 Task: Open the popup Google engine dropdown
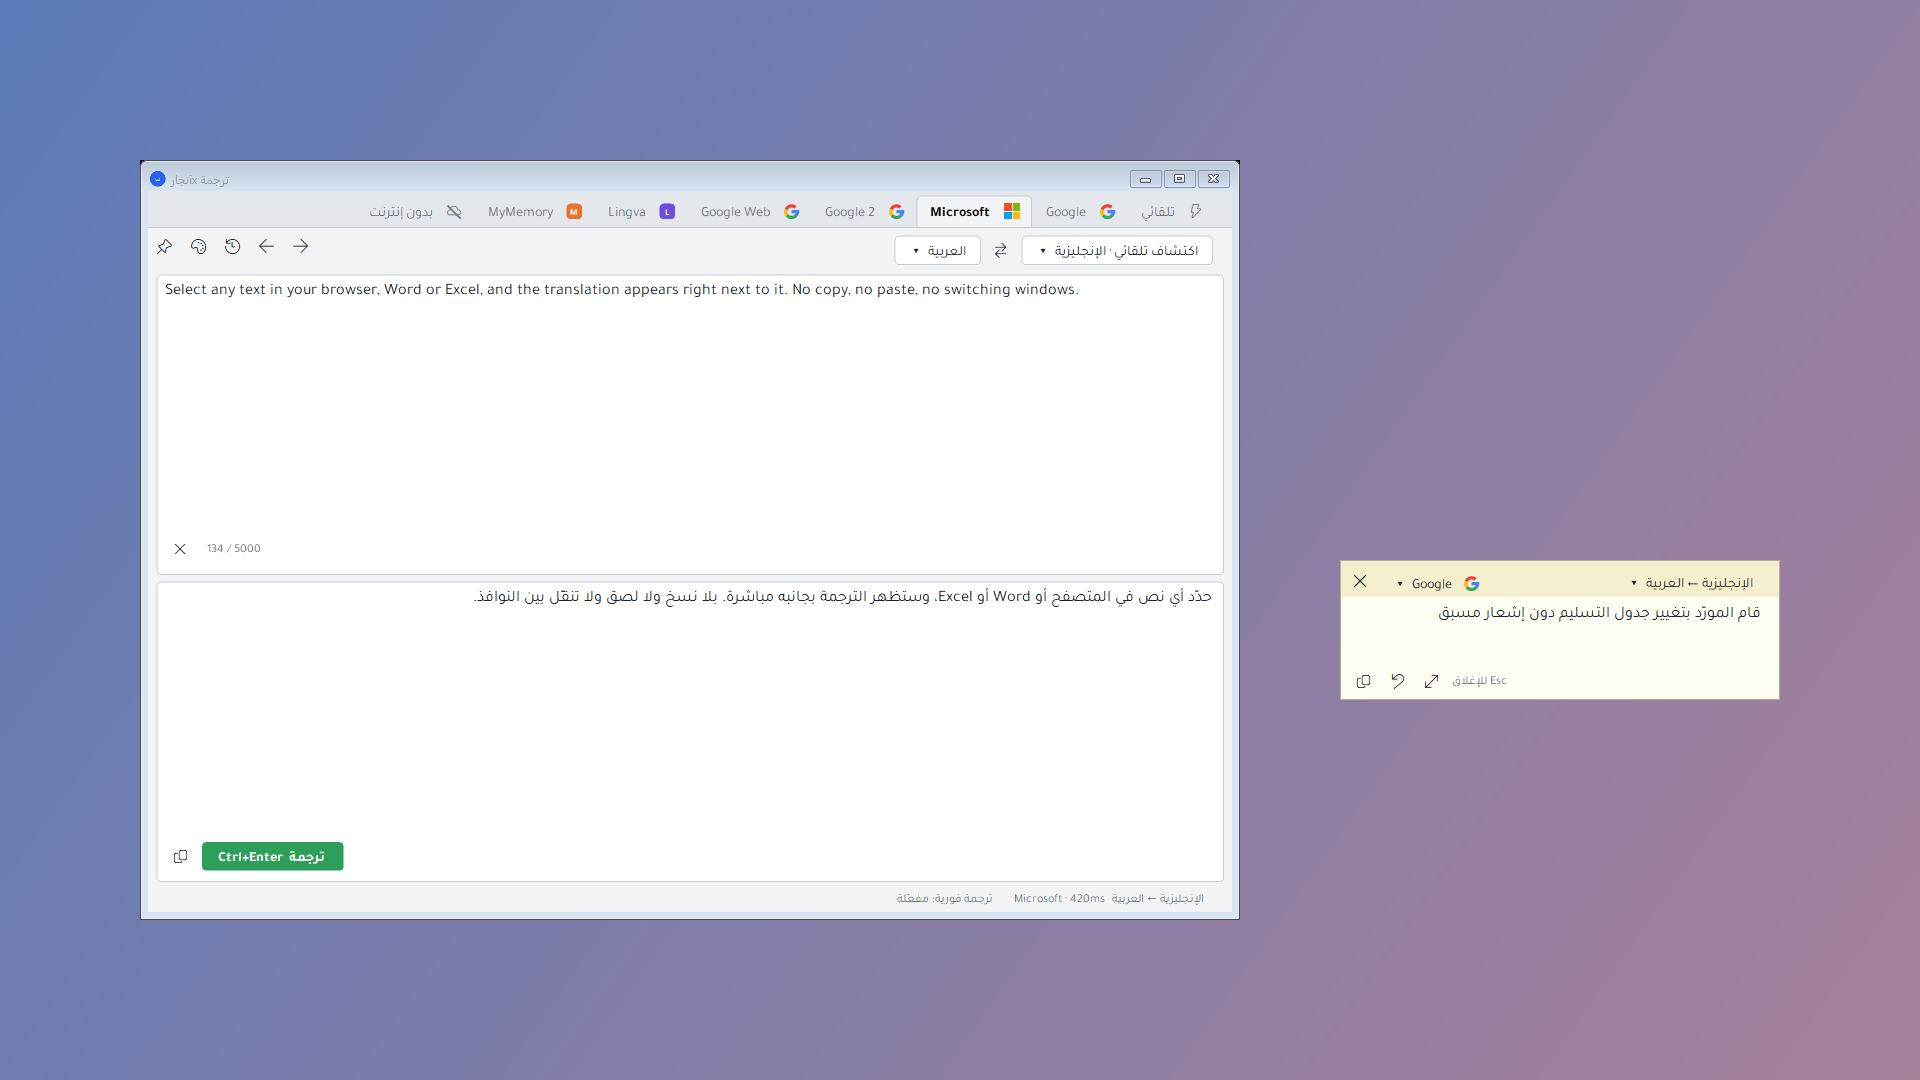tap(1438, 584)
